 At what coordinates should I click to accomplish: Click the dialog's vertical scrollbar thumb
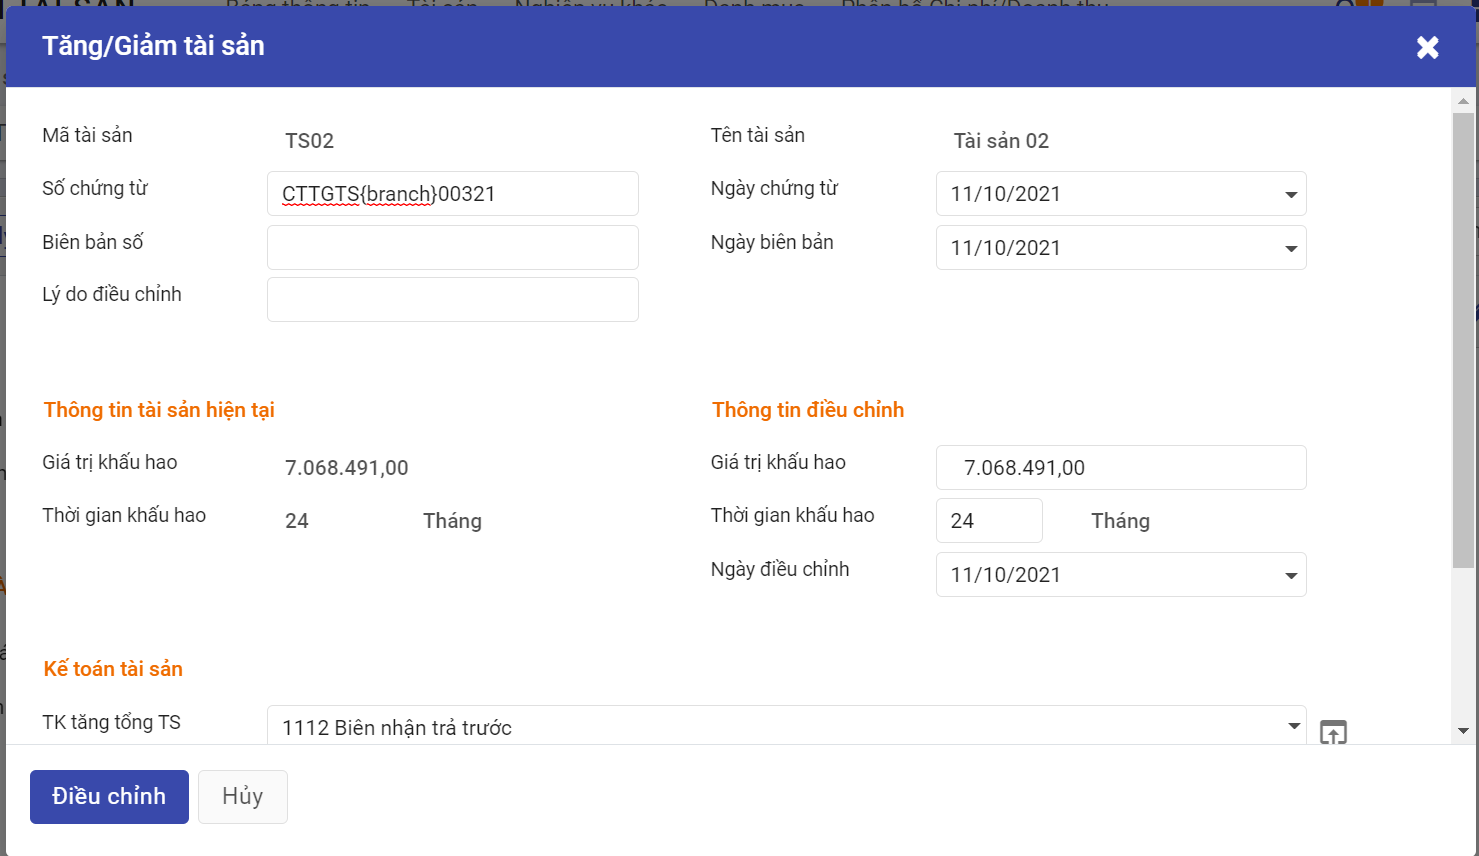tap(1463, 340)
